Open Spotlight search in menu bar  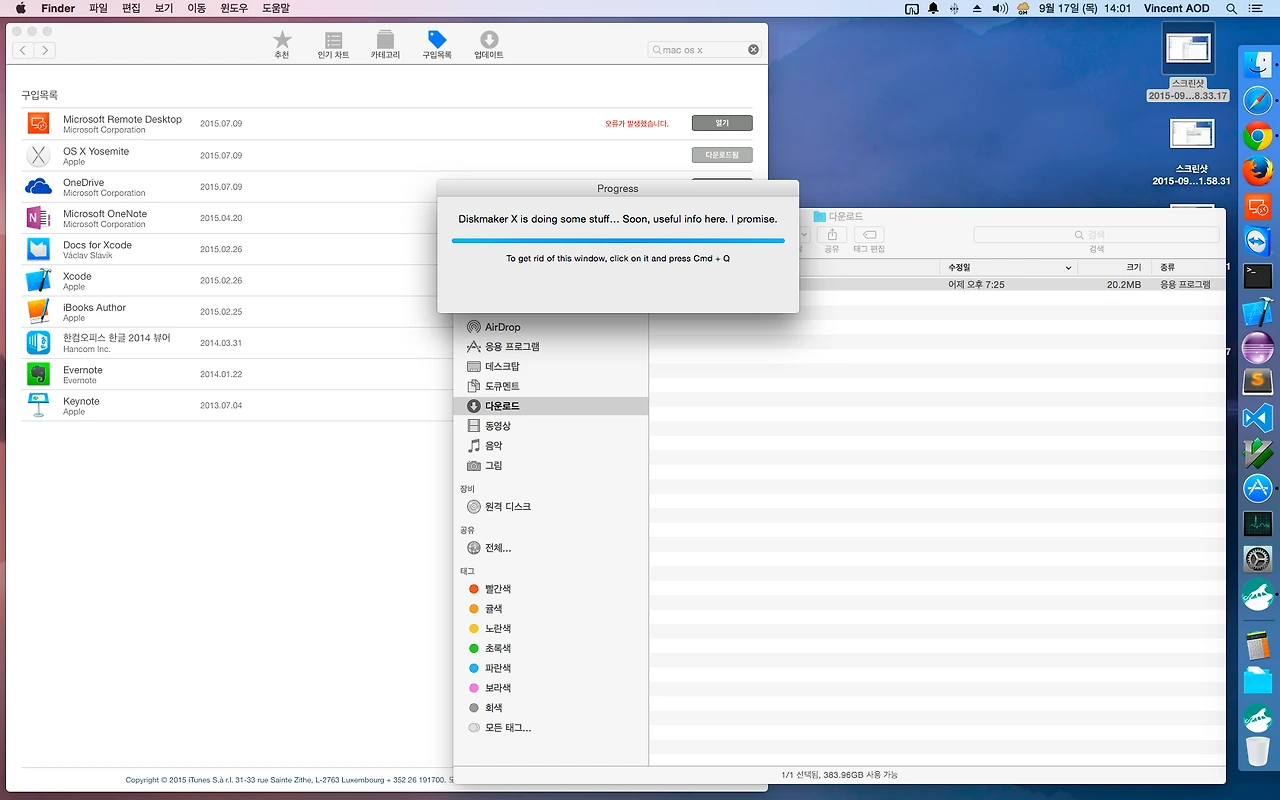1231,9
